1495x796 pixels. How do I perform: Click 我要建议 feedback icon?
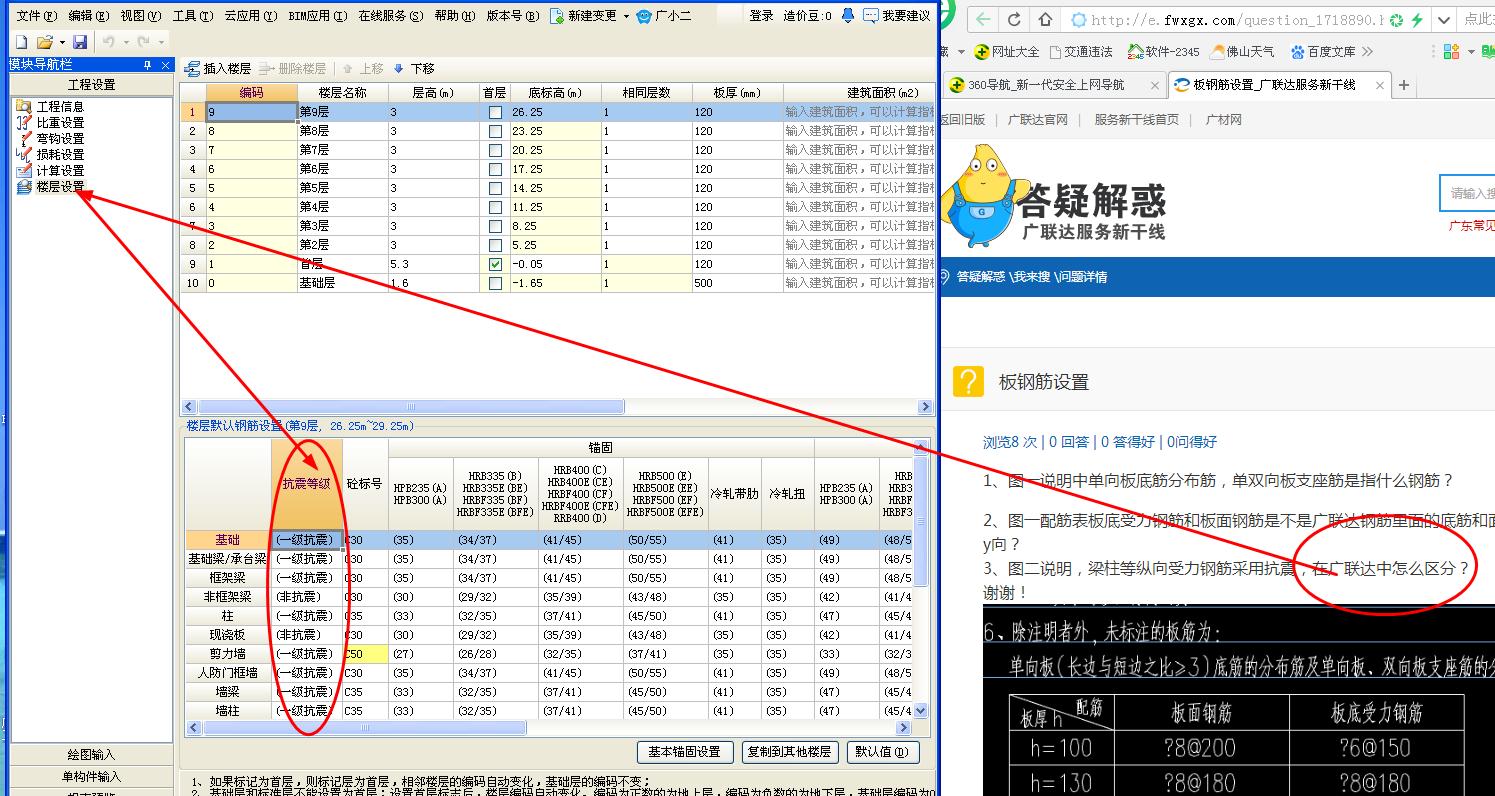coord(870,16)
